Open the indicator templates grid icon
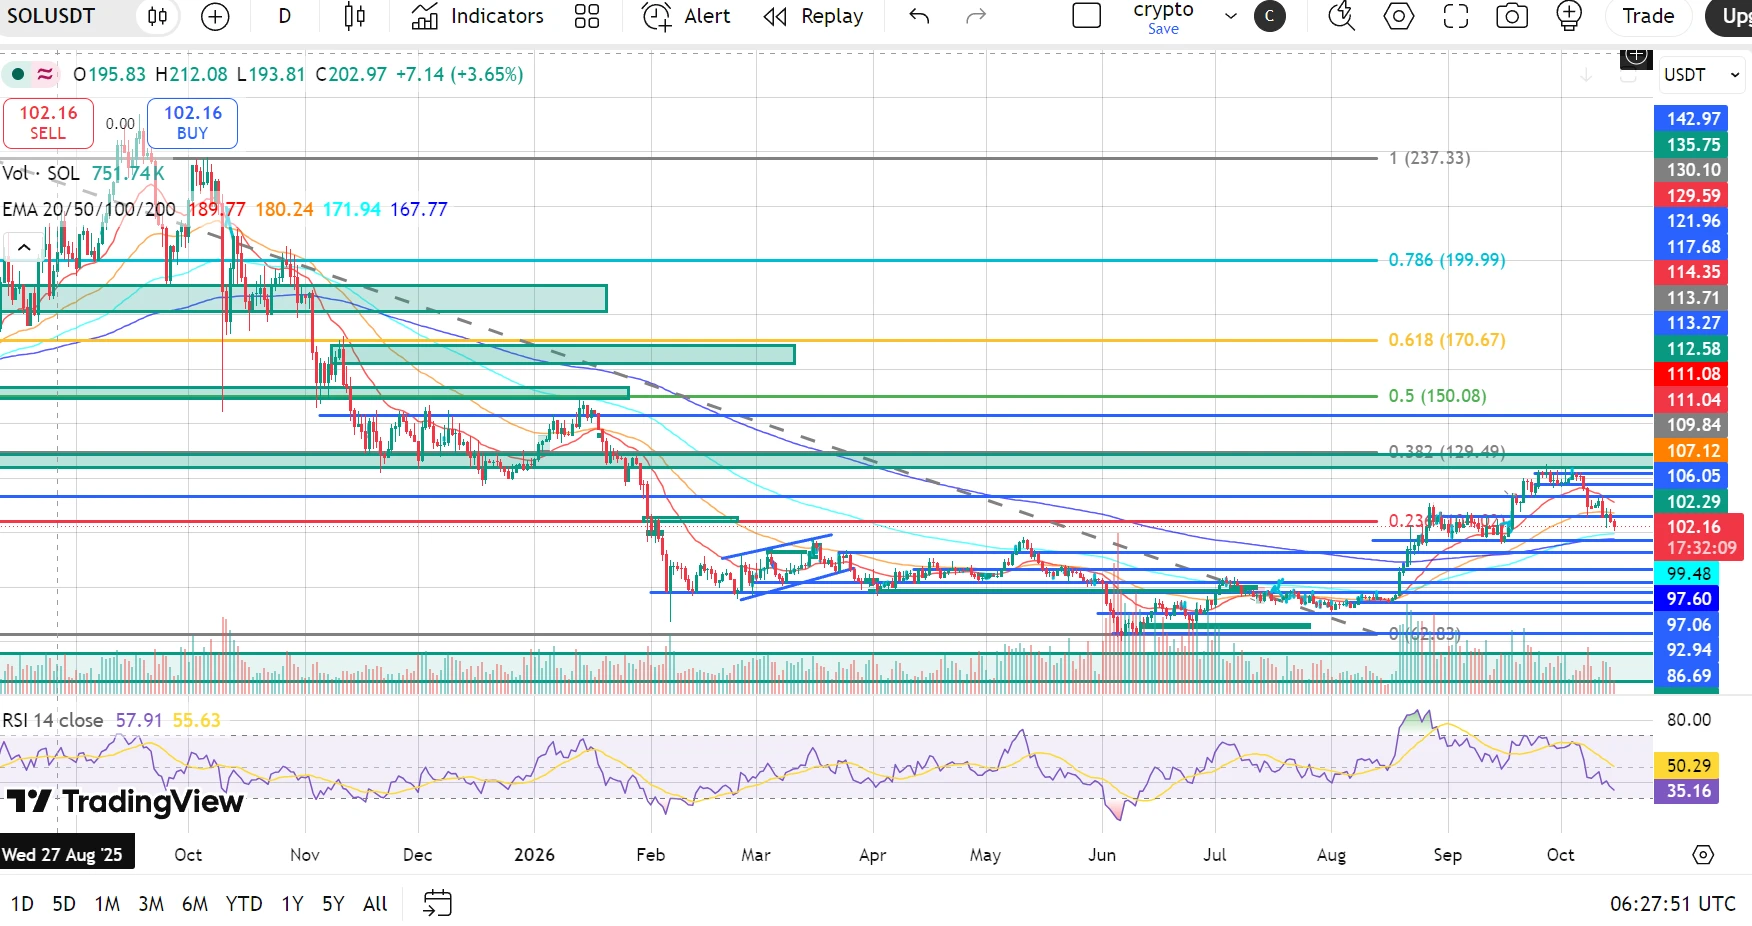Screen dimensions: 1752x926 (x=587, y=16)
